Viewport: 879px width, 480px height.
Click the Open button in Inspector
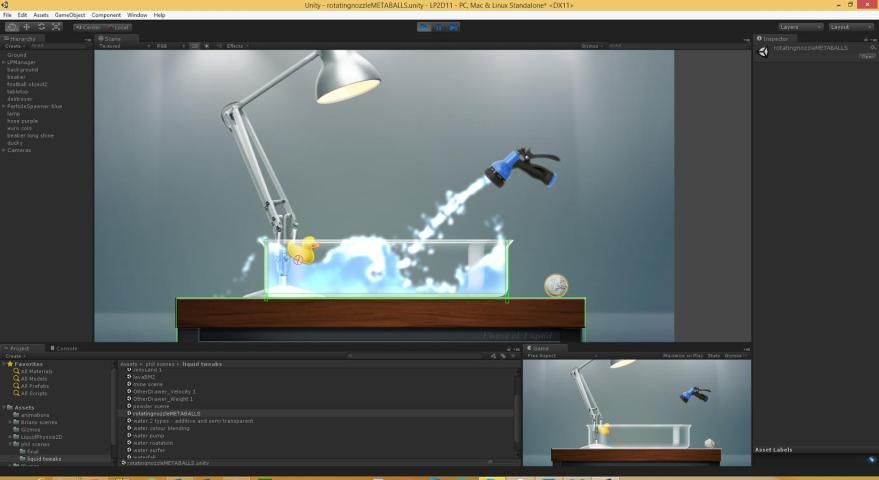click(x=867, y=56)
